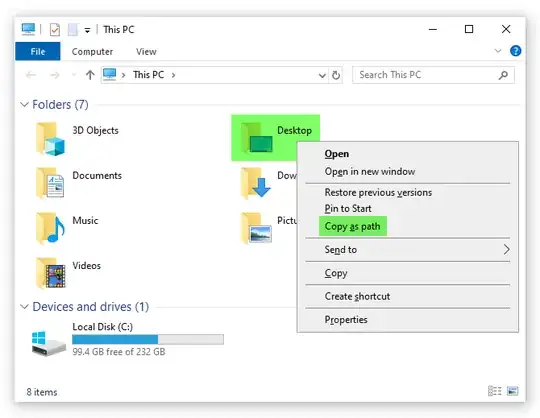The width and height of the screenshot is (540, 418).
Task: Click the Send to submenu arrow
Action: [506, 250]
